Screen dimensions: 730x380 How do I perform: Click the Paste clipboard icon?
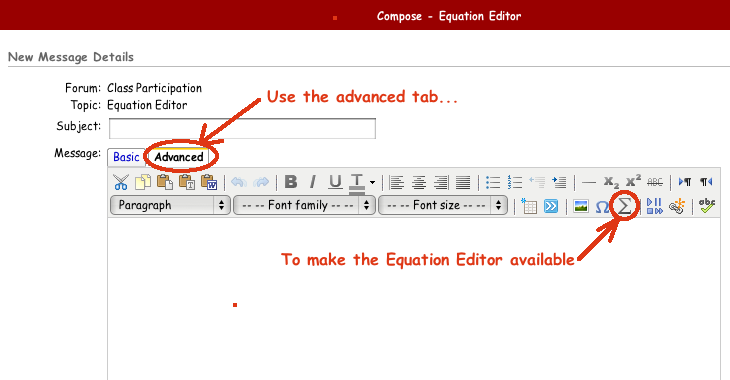click(165, 182)
